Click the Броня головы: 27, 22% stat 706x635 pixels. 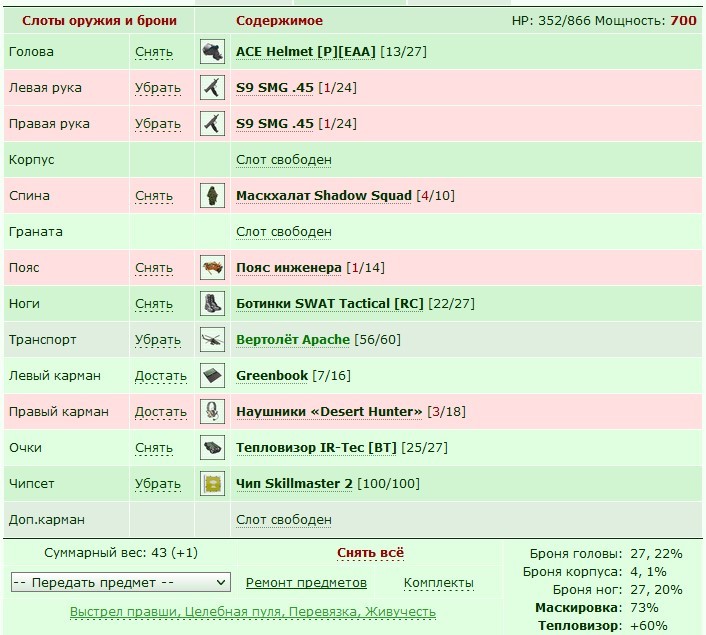point(606,553)
